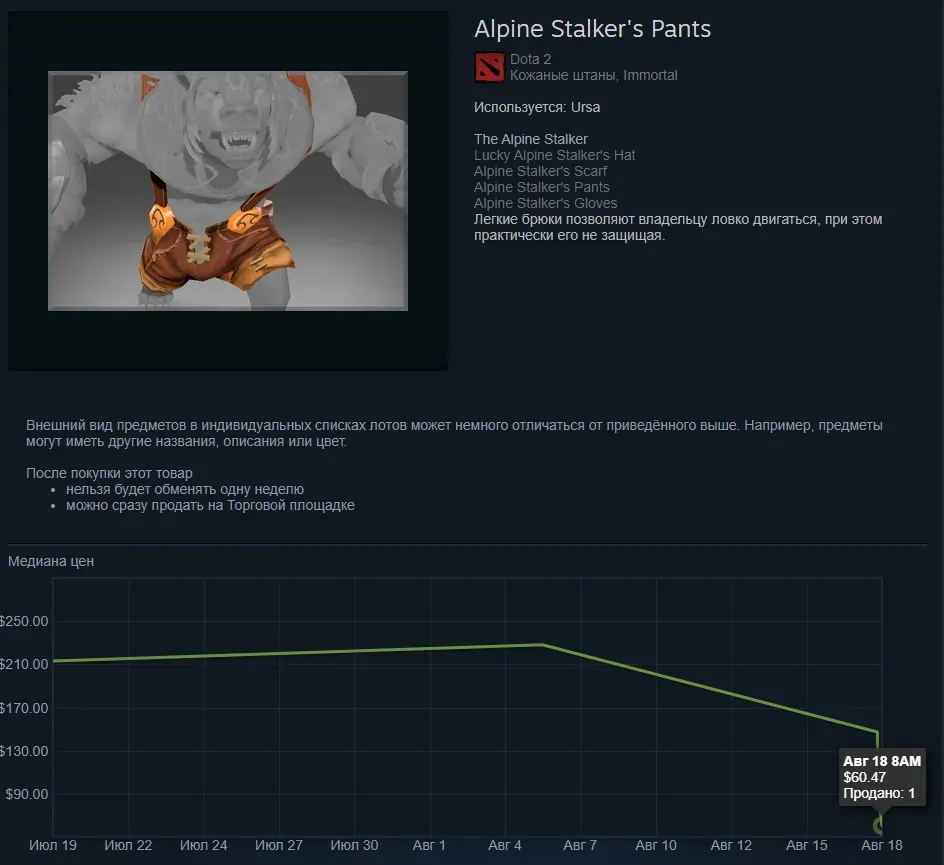Click the Авг 12 date label
This screenshot has height=865, width=944.
[x=731, y=845]
